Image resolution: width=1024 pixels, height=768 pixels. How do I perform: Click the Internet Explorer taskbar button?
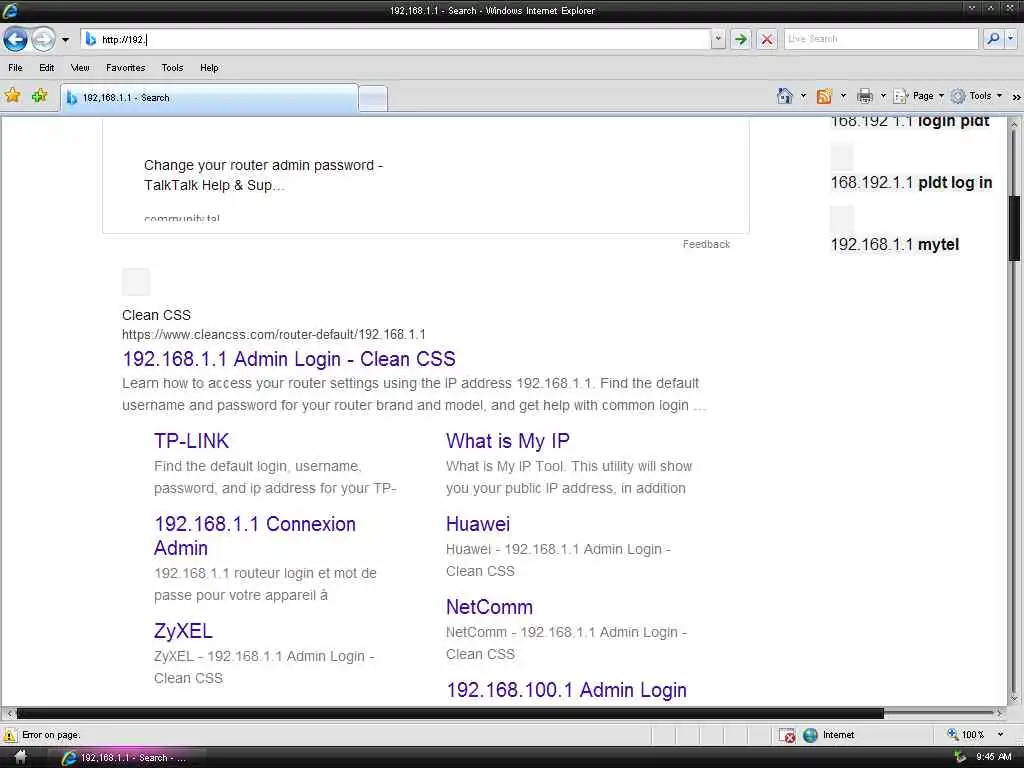pyautogui.click(x=125, y=758)
